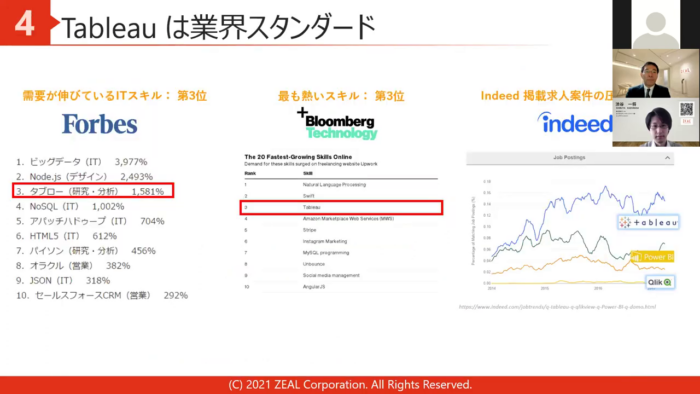Image resolution: width=700 pixels, height=394 pixels.
Task: Click the man in suit video thumbnail
Action: [x=656, y=74]
